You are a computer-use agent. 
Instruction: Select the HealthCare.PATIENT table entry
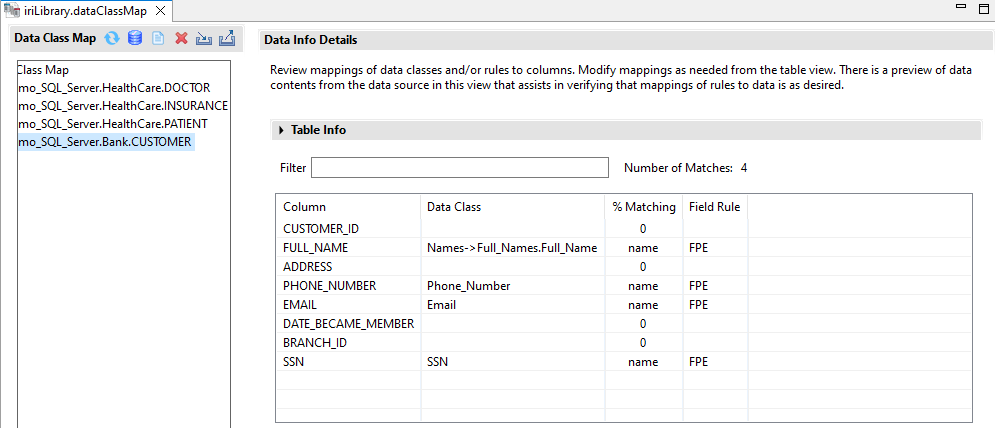(x=112, y=124)
